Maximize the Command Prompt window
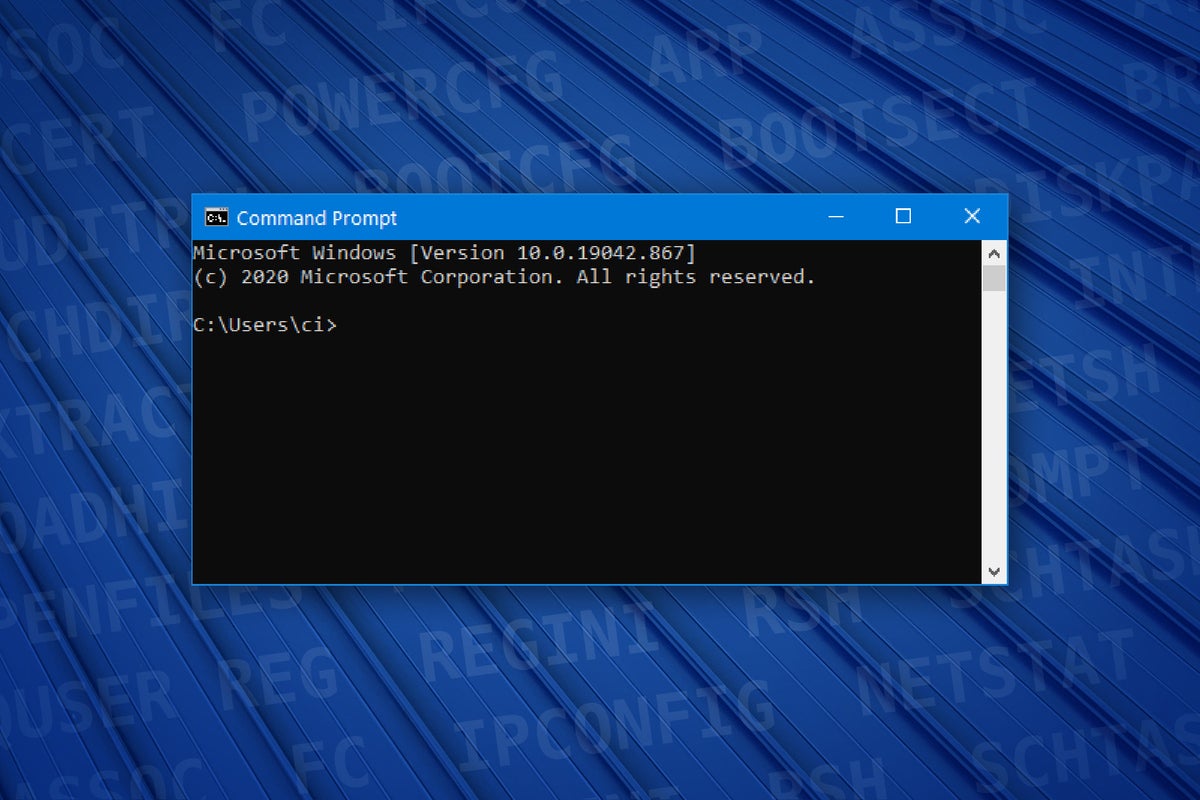This screenshot has width=1200, height=800. (904, 216)
